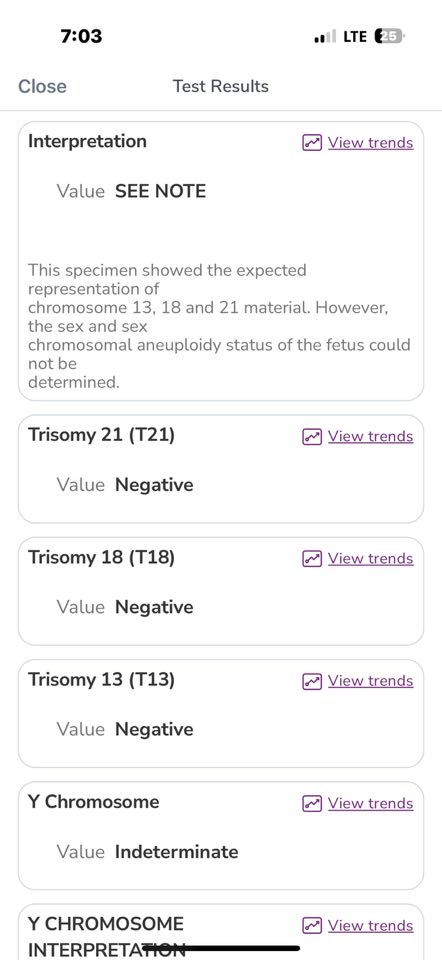Tap the trend chart icon for Trisomy 21
The image size is (442, 960).
click(312, 437)
